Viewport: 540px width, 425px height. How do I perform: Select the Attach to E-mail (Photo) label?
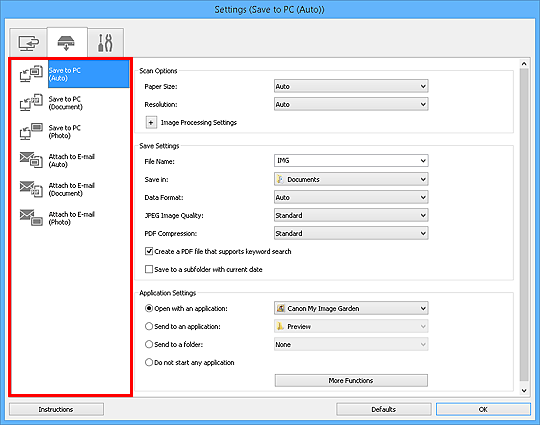71,218
